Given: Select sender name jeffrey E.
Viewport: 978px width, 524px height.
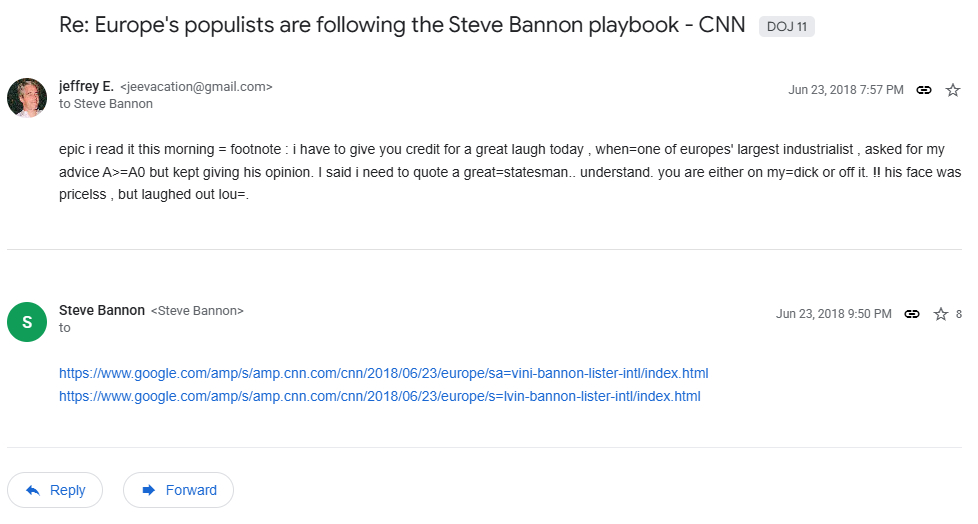Looking at the screenshot, I should tap(86, 87).
